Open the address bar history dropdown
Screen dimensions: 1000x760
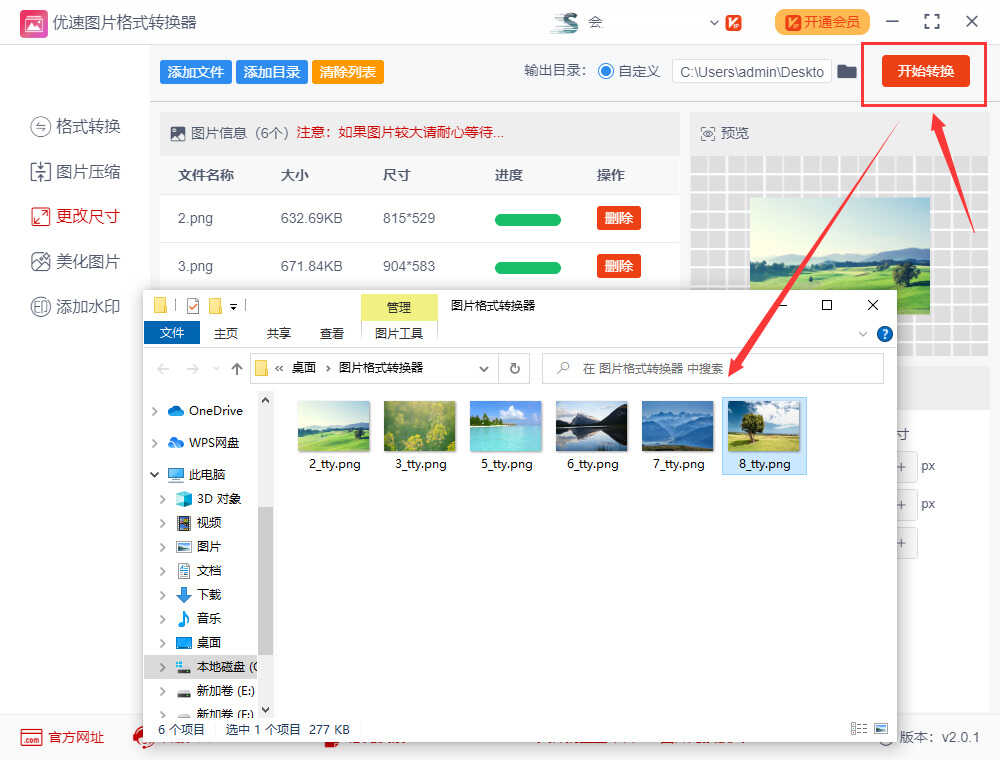[x=485, y=368]
